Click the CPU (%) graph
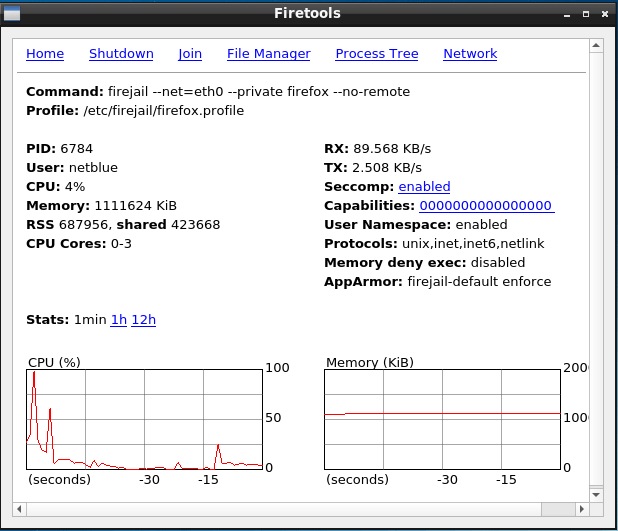Image resolution: width=618 pixels, height=531 pixels. [x=144, y=419]
